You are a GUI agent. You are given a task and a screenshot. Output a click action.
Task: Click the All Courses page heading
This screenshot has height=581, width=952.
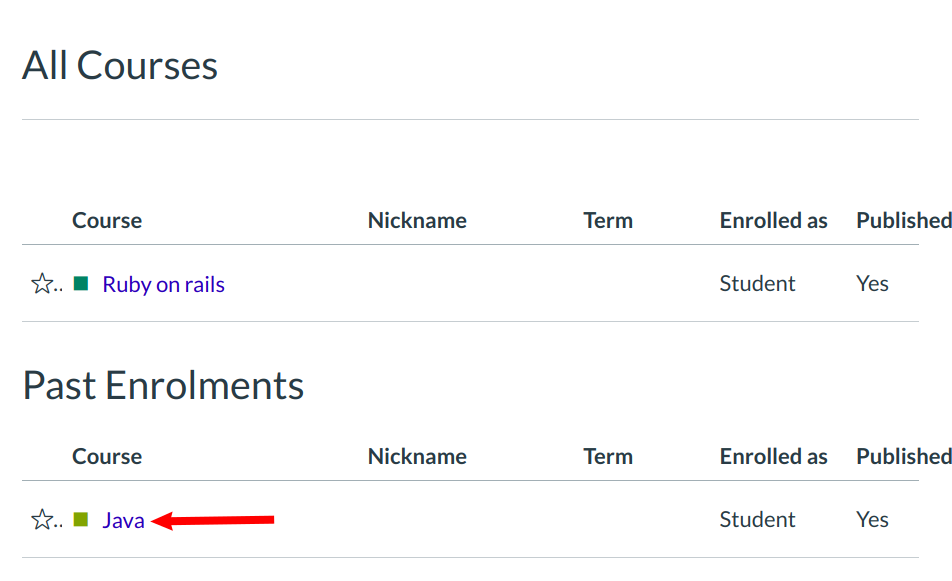pos(120,66)
